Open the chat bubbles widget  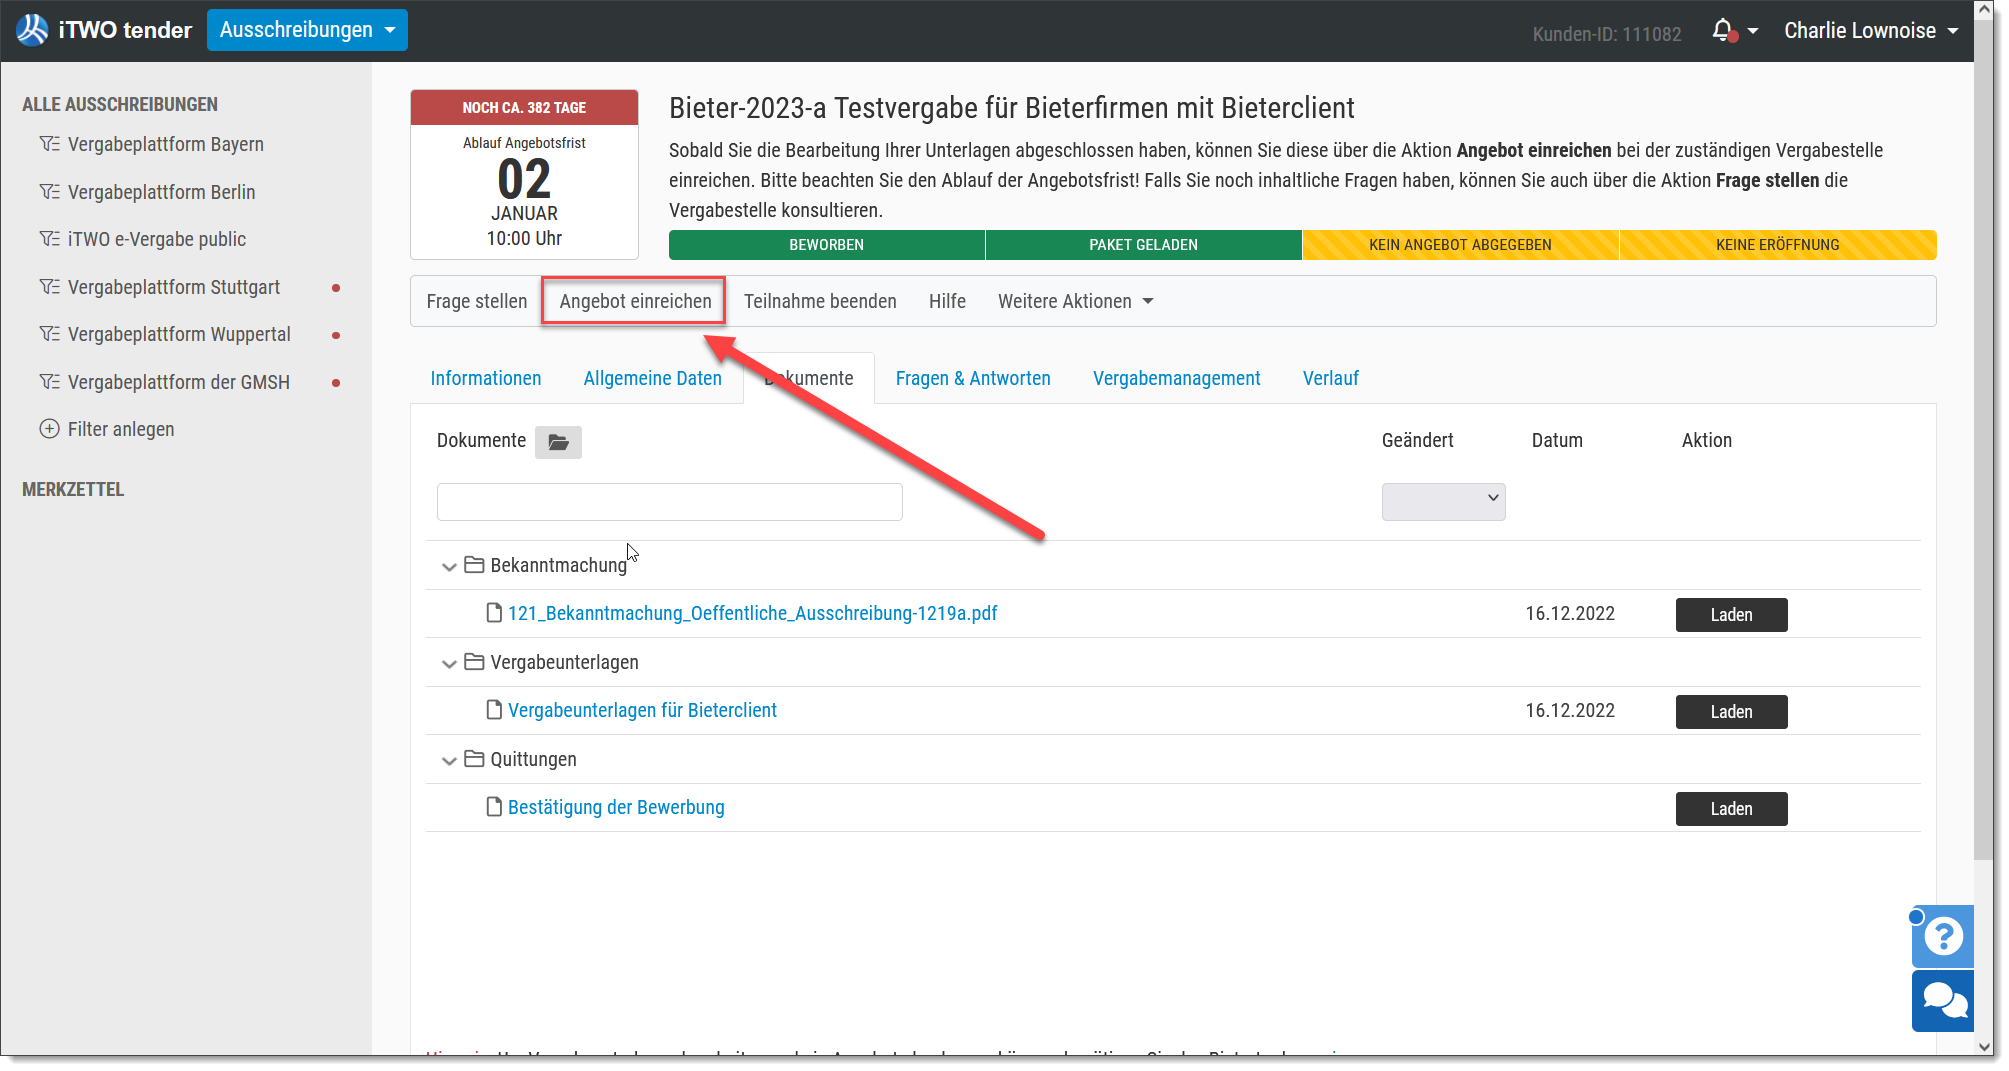[x=1943, y=1001]
